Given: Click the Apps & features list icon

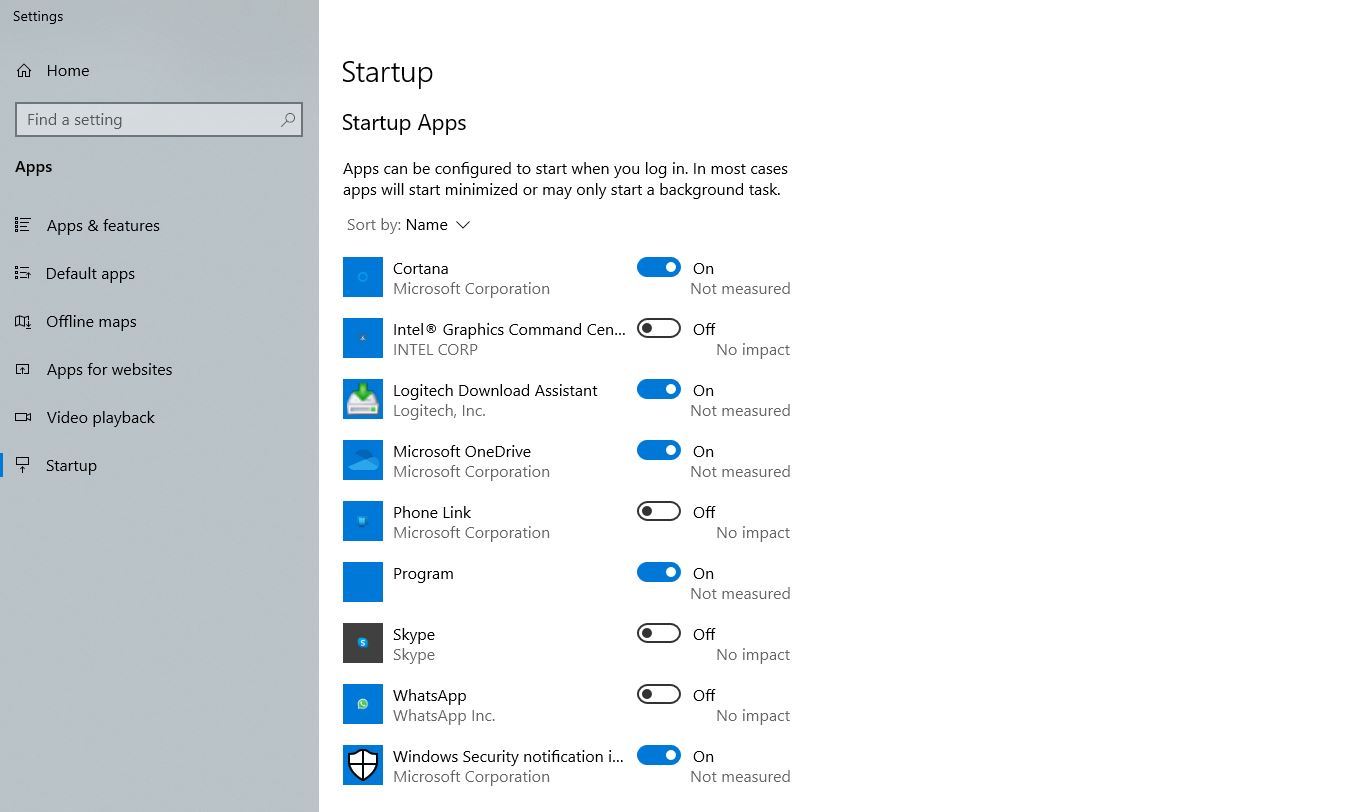Looking at the screenshot, I should tap(23, 225).
